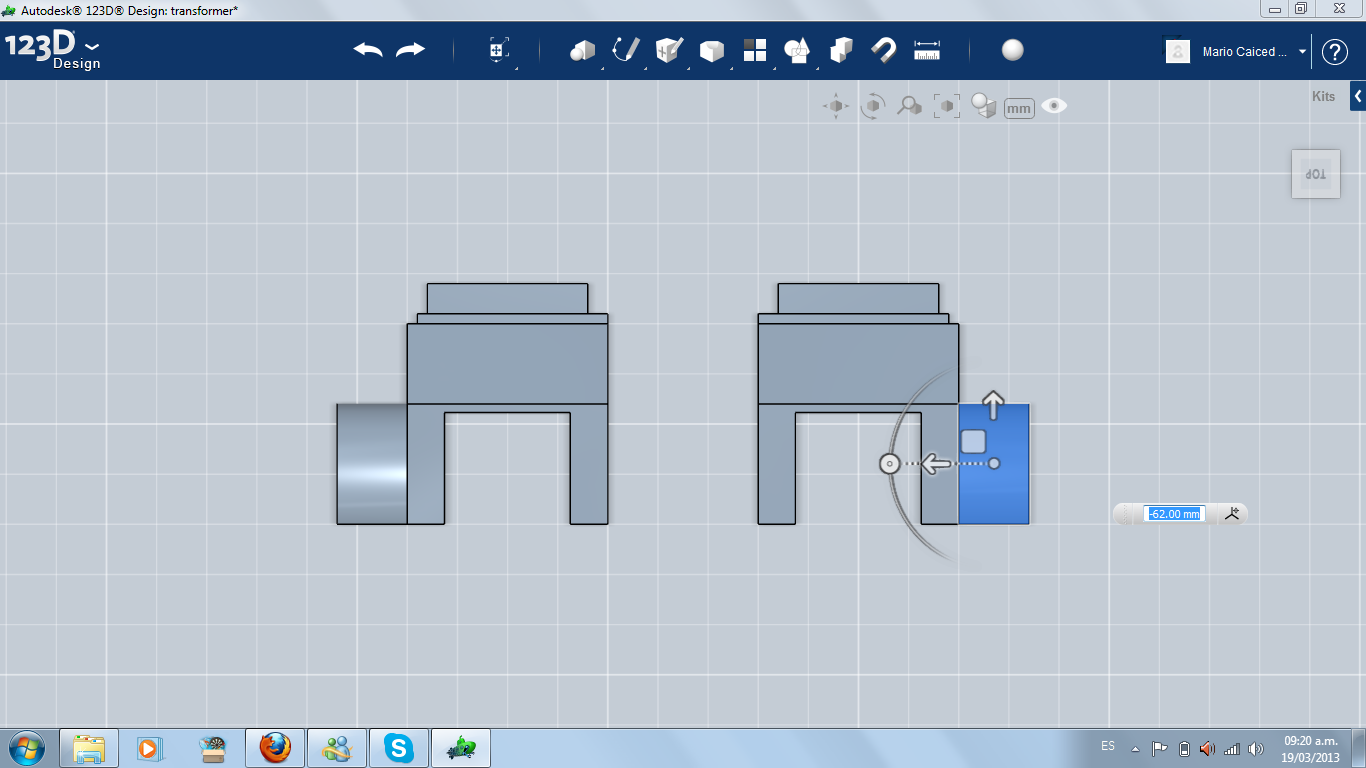
Task: Click the Fit view icon
Action: click(x=946, y=106)
